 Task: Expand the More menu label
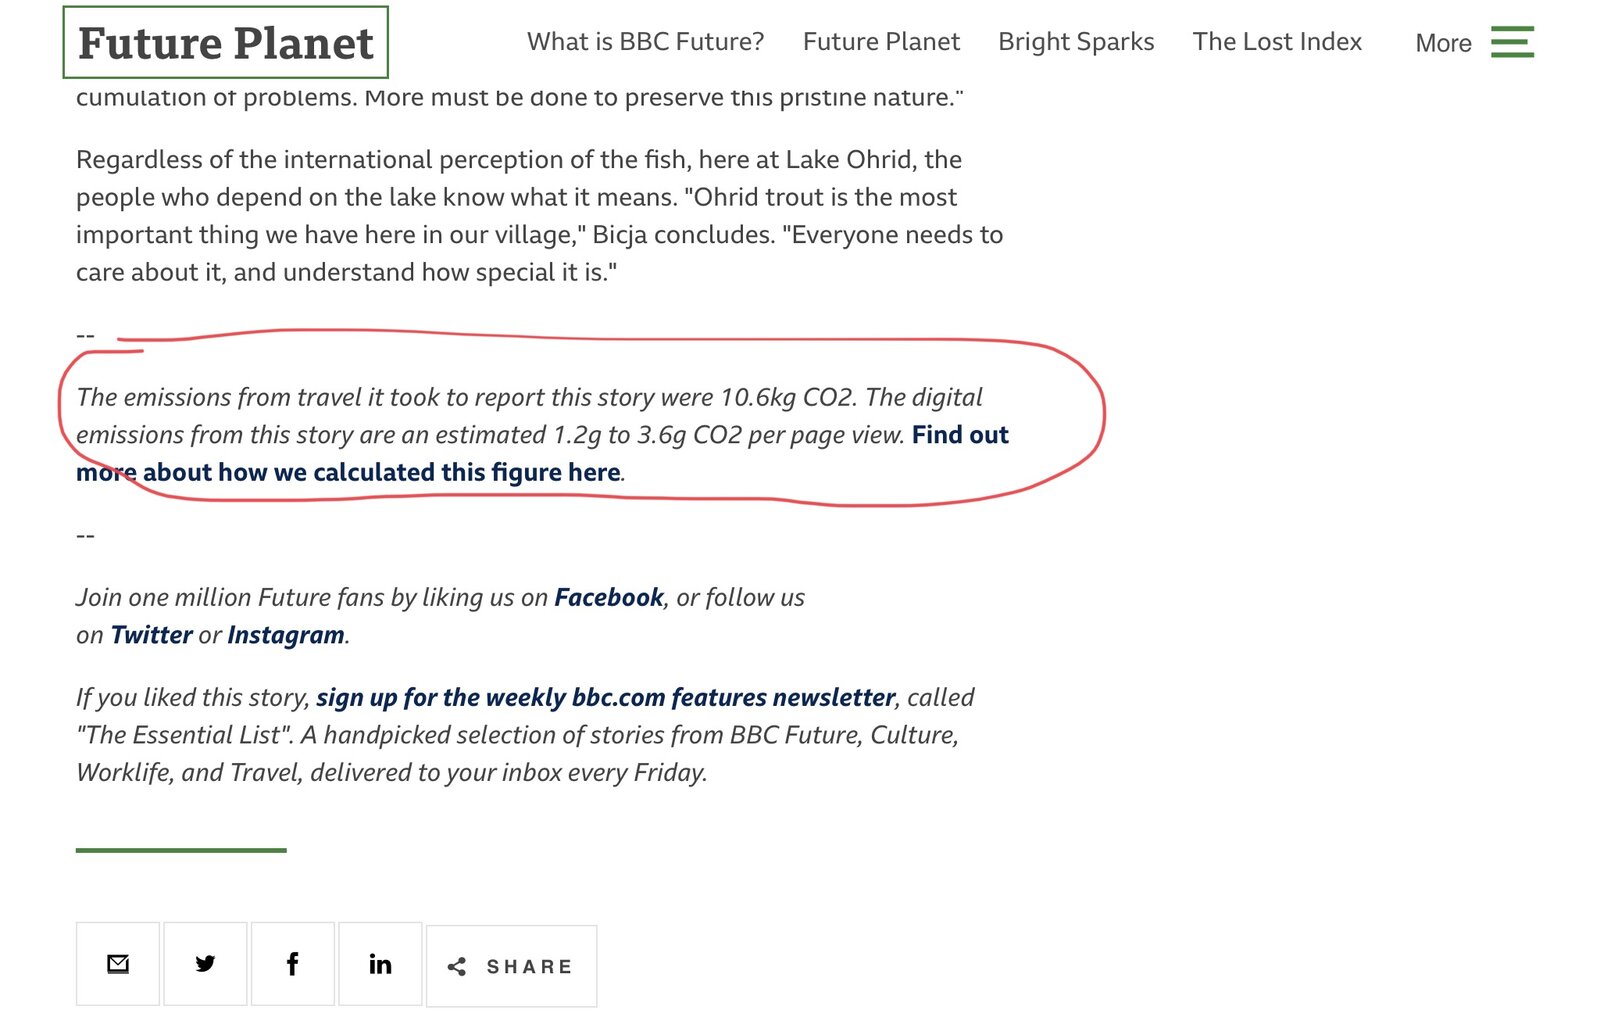click(x=1443, y=43)
